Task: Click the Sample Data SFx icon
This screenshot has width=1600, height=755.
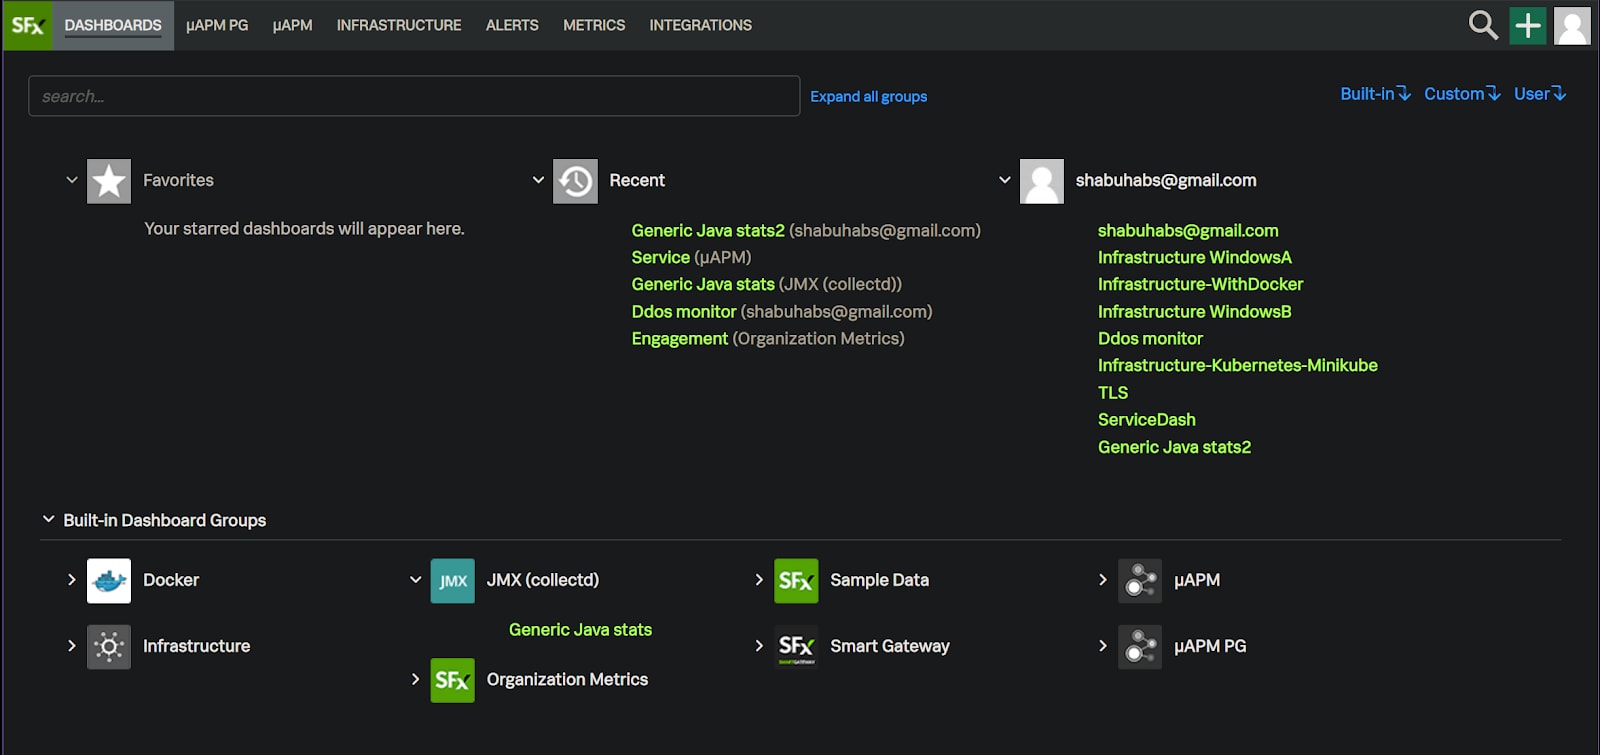Action: point(796,581)
